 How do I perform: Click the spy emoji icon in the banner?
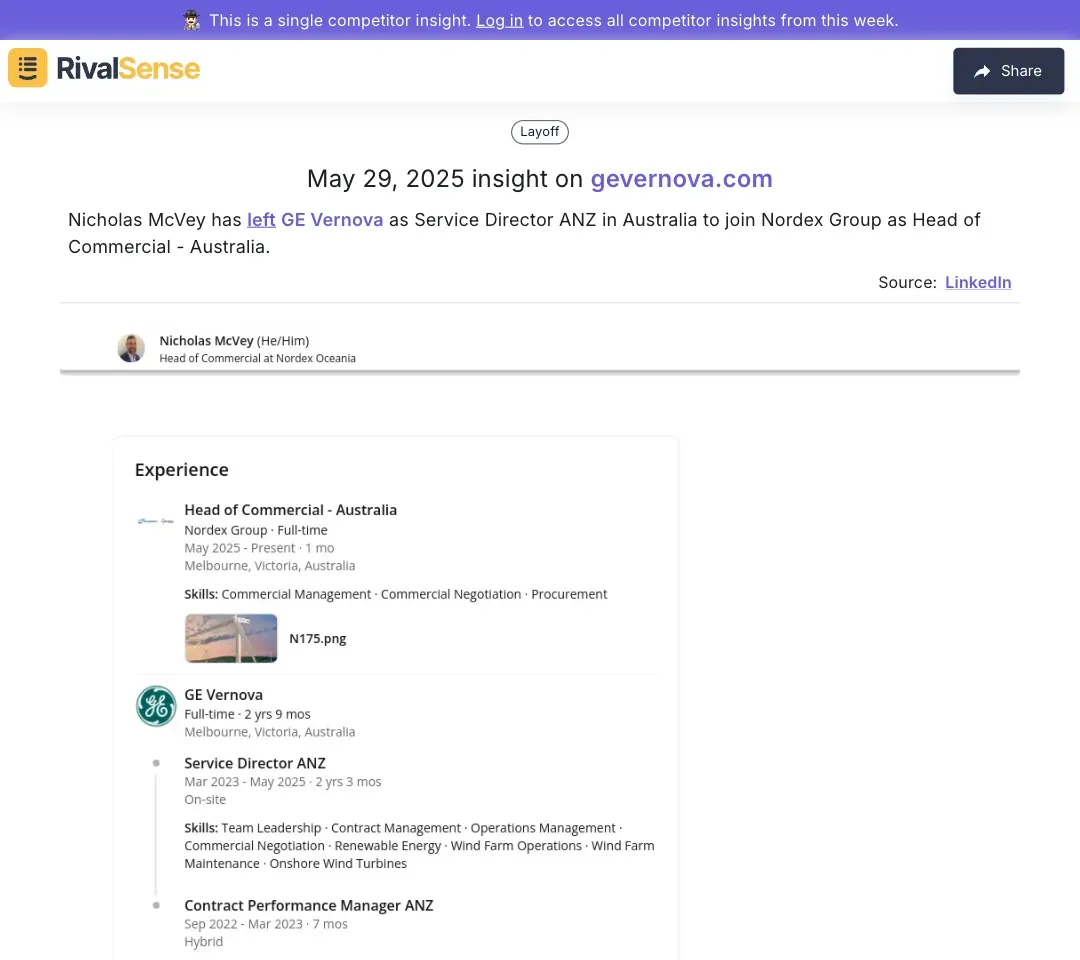[192, 20]
